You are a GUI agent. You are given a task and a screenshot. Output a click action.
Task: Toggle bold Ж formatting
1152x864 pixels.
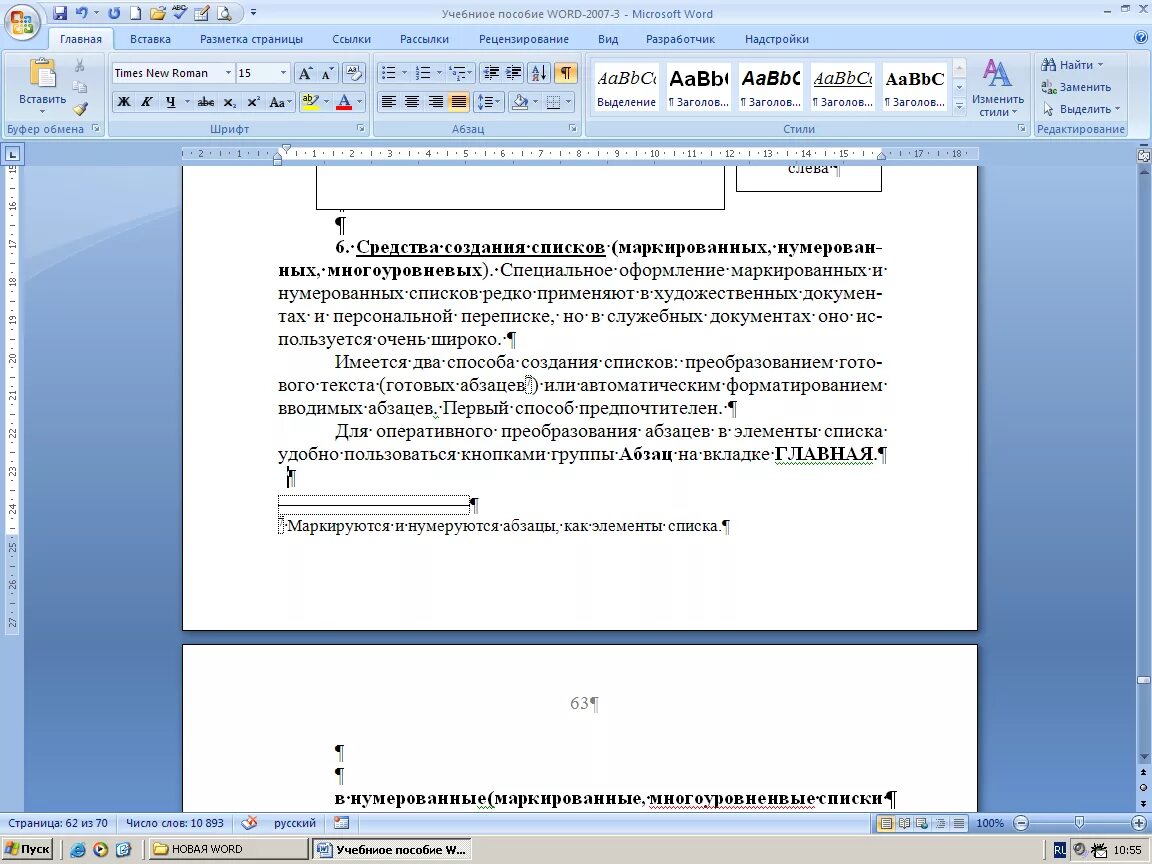click(124, 102)
